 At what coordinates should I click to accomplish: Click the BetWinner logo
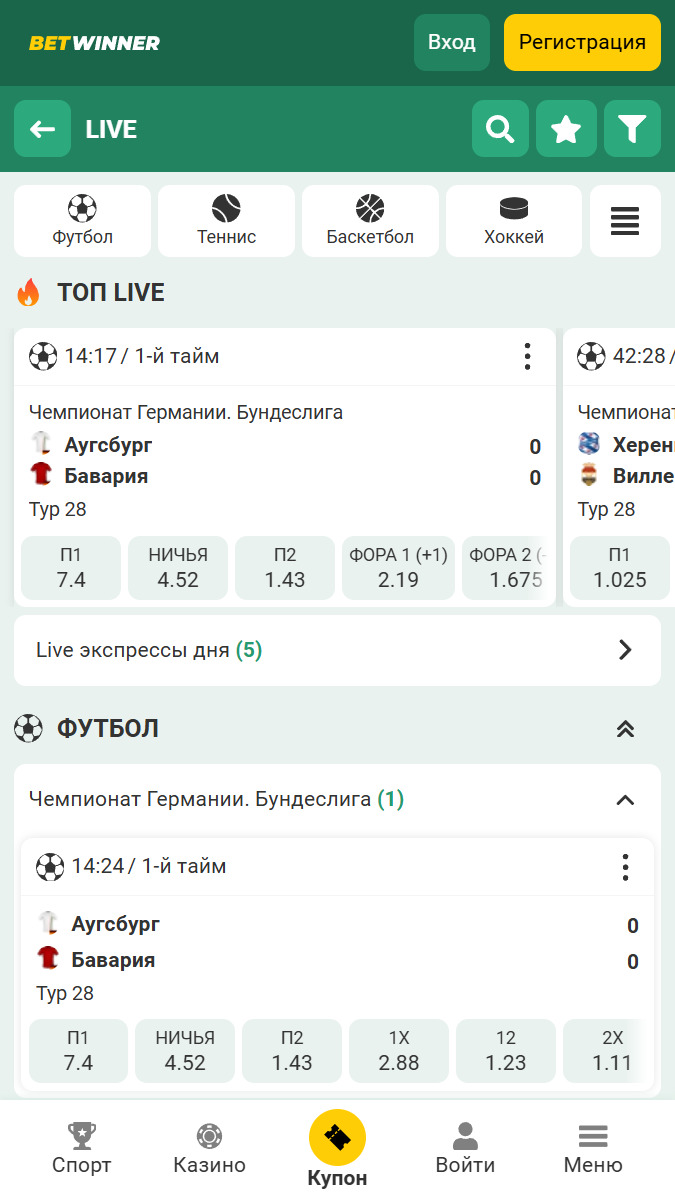[x=94, y=43]
